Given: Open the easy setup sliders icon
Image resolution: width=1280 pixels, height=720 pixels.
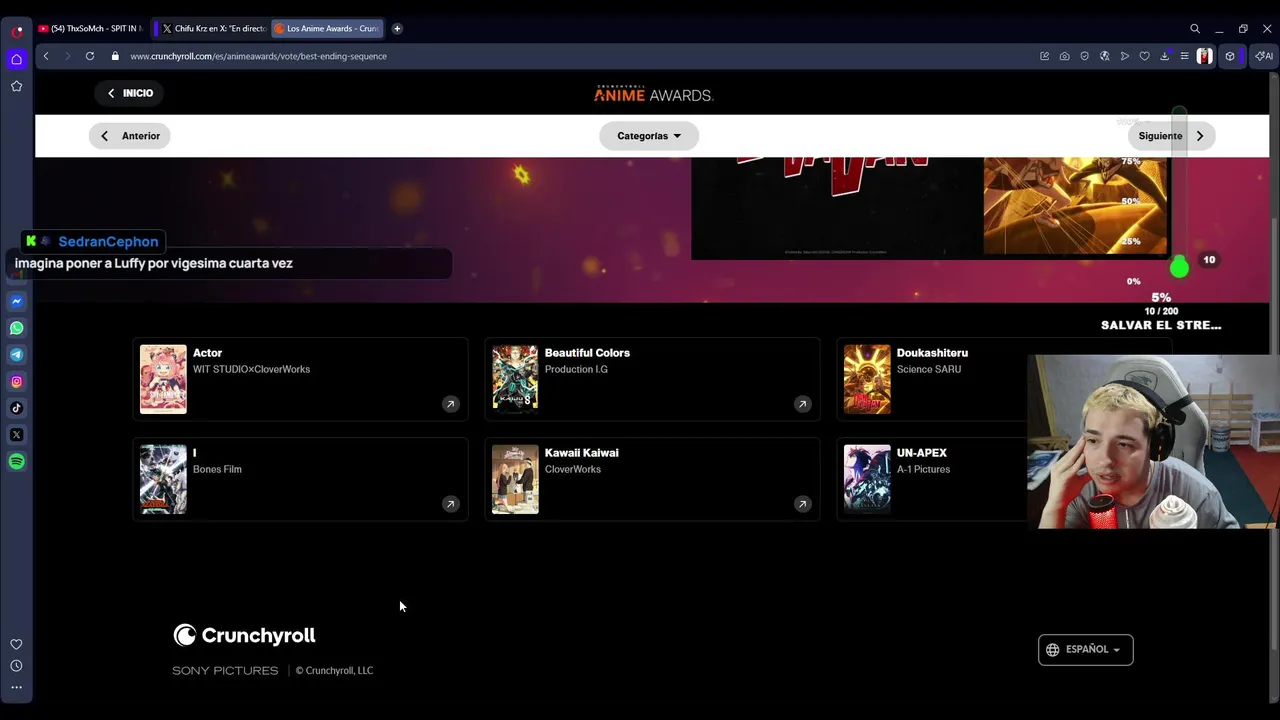Looking at the screenshot, I should [1184, 56].
